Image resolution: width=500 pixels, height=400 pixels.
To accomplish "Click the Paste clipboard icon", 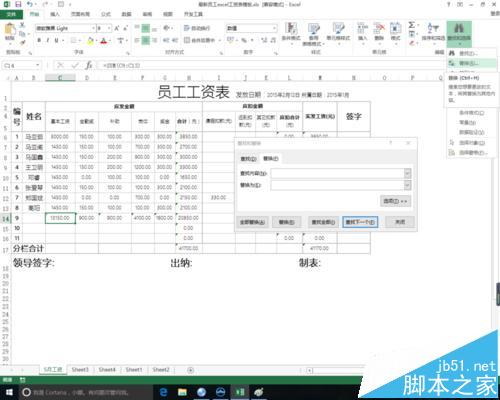I will pyautogui.click(x=9, y=29).
